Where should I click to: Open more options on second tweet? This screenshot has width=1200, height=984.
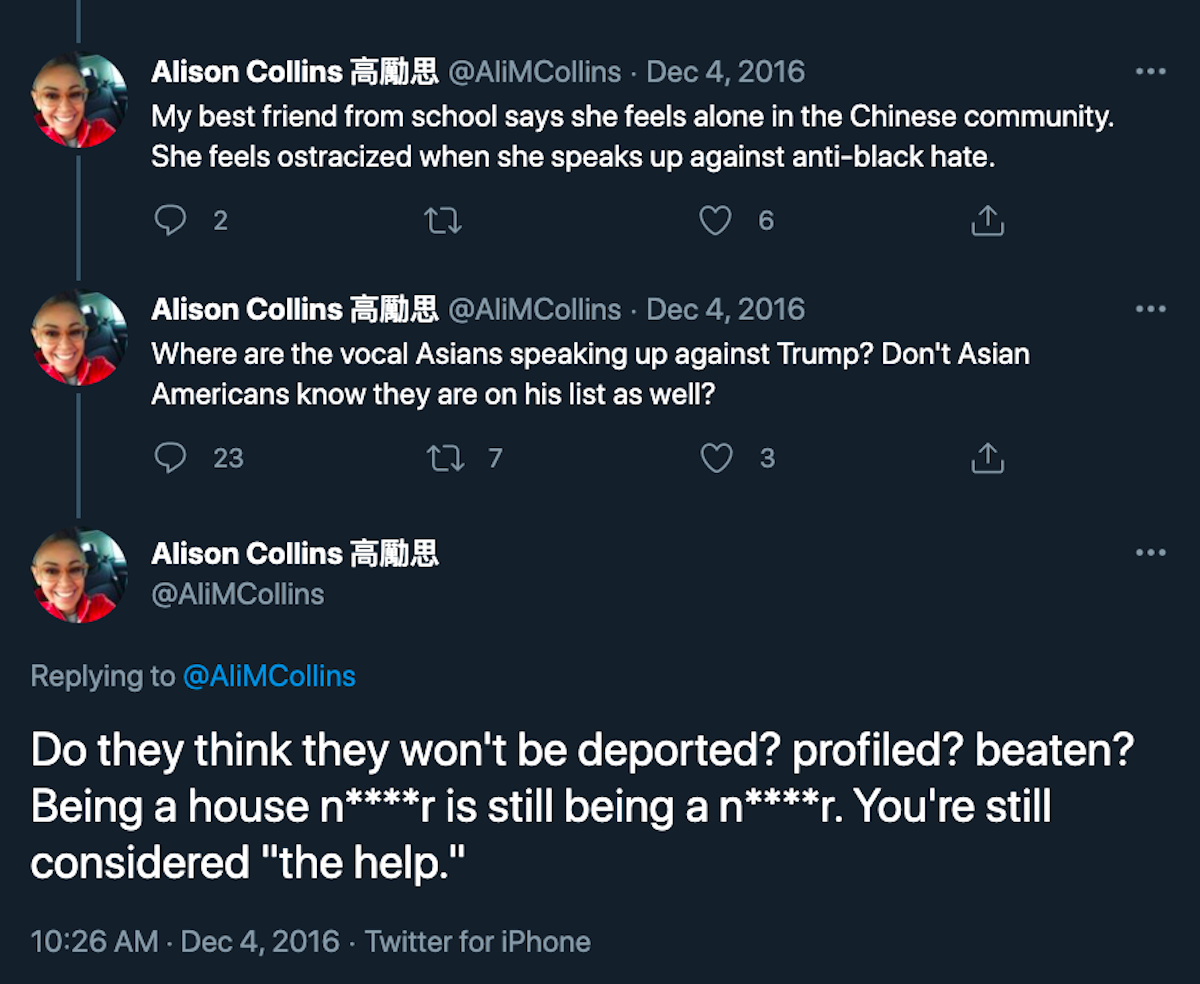1151,310
